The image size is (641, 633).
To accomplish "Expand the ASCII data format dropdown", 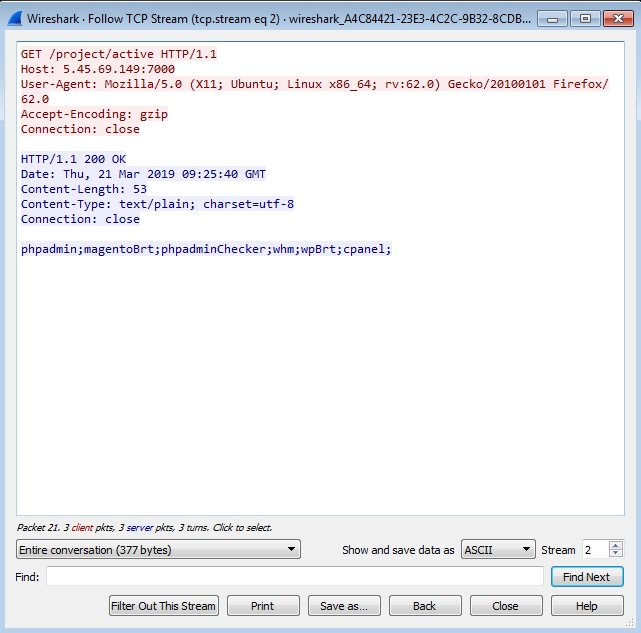I will pos(498,549).
